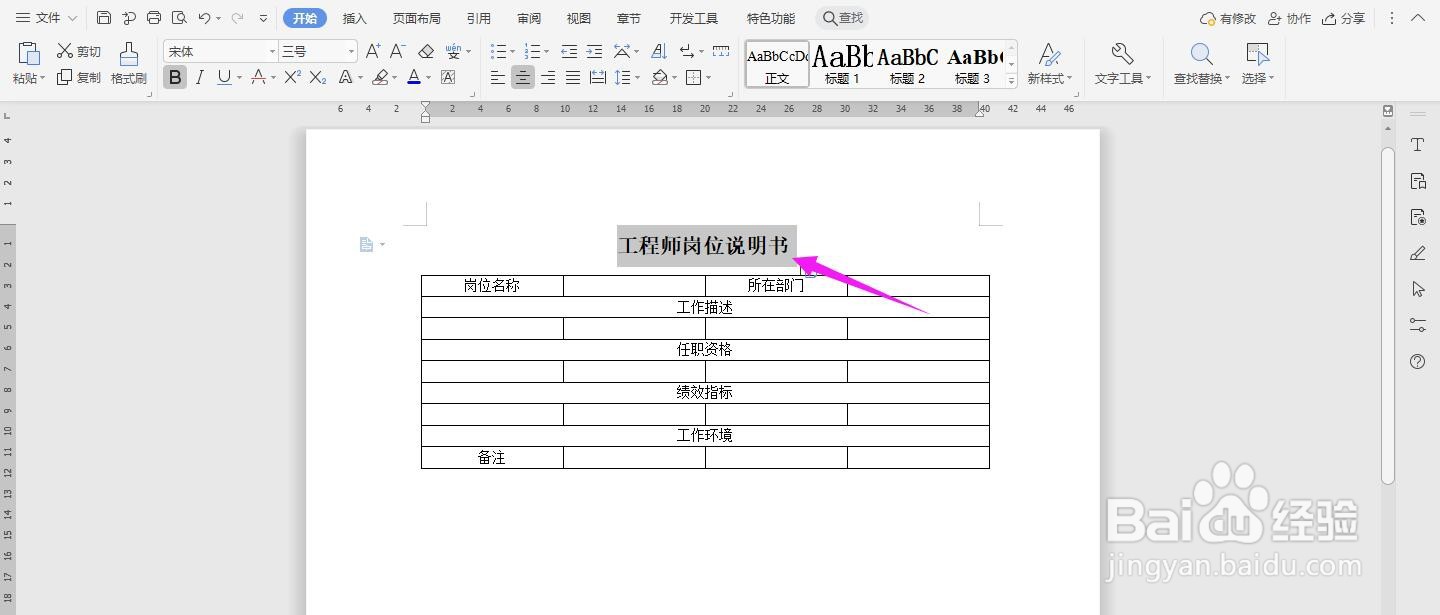Apply distributed alignment
Image resolution: width=1440 pixels, height=615 pixels.
(598, 77)
